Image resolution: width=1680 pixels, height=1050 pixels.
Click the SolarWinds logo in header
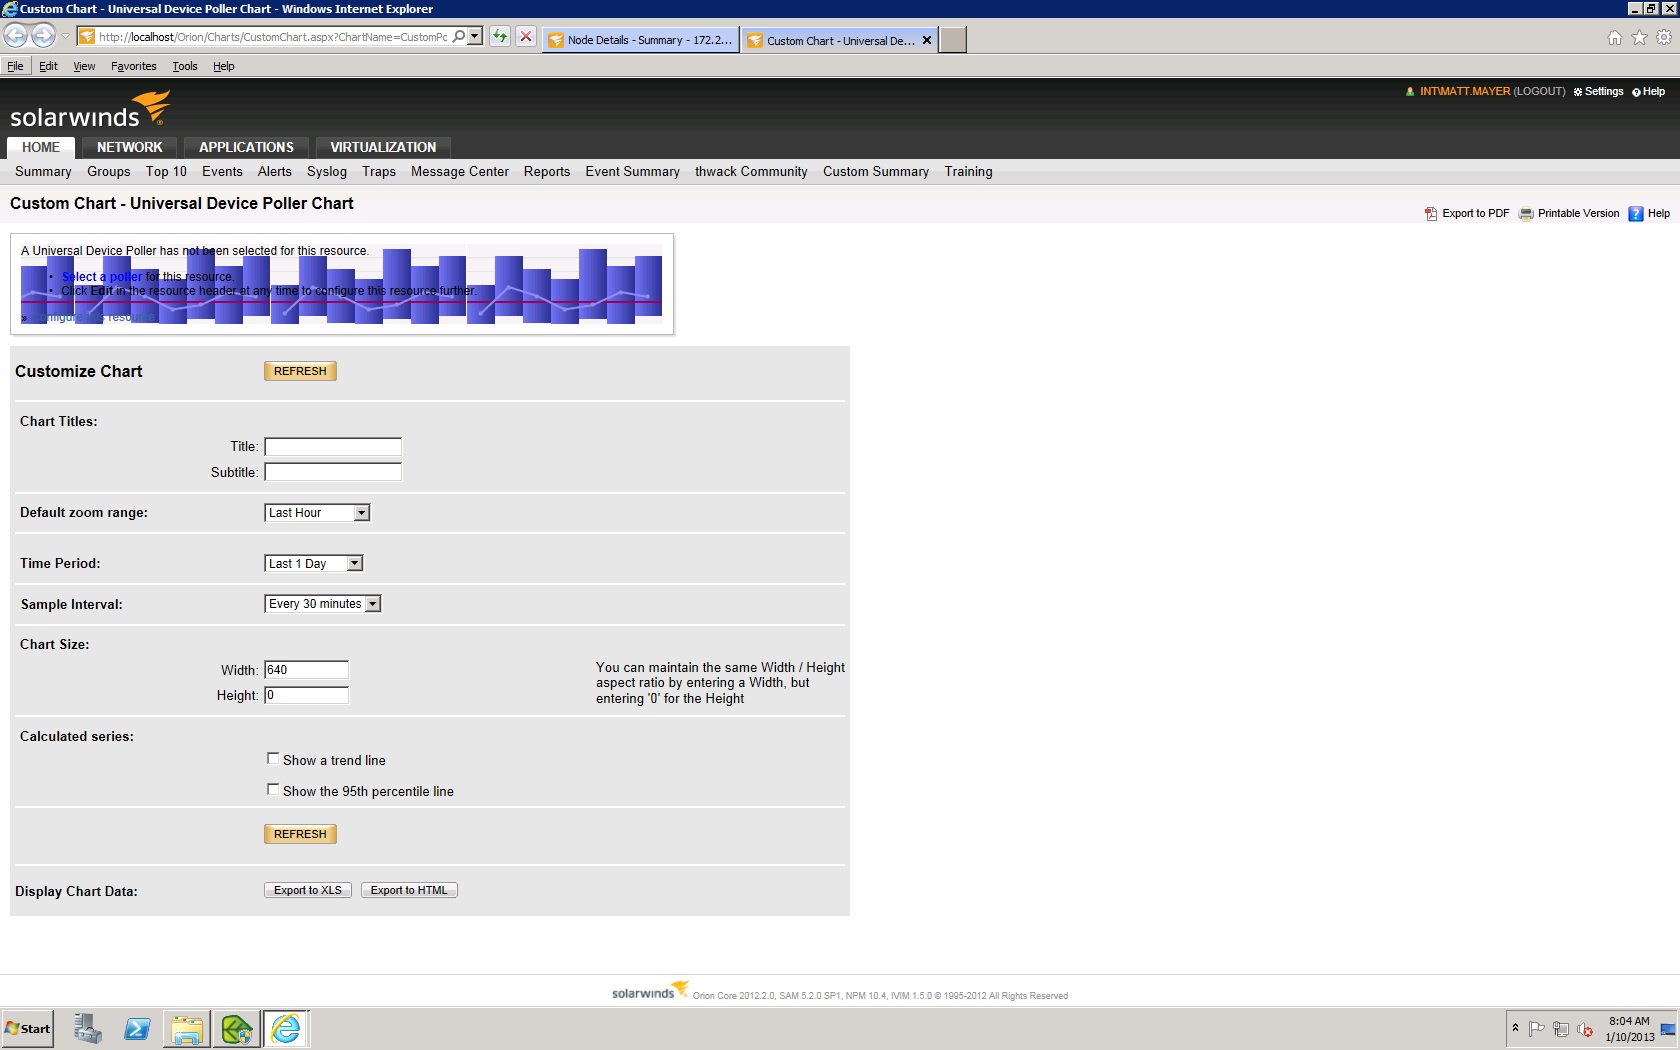click(x=90, y=110)
